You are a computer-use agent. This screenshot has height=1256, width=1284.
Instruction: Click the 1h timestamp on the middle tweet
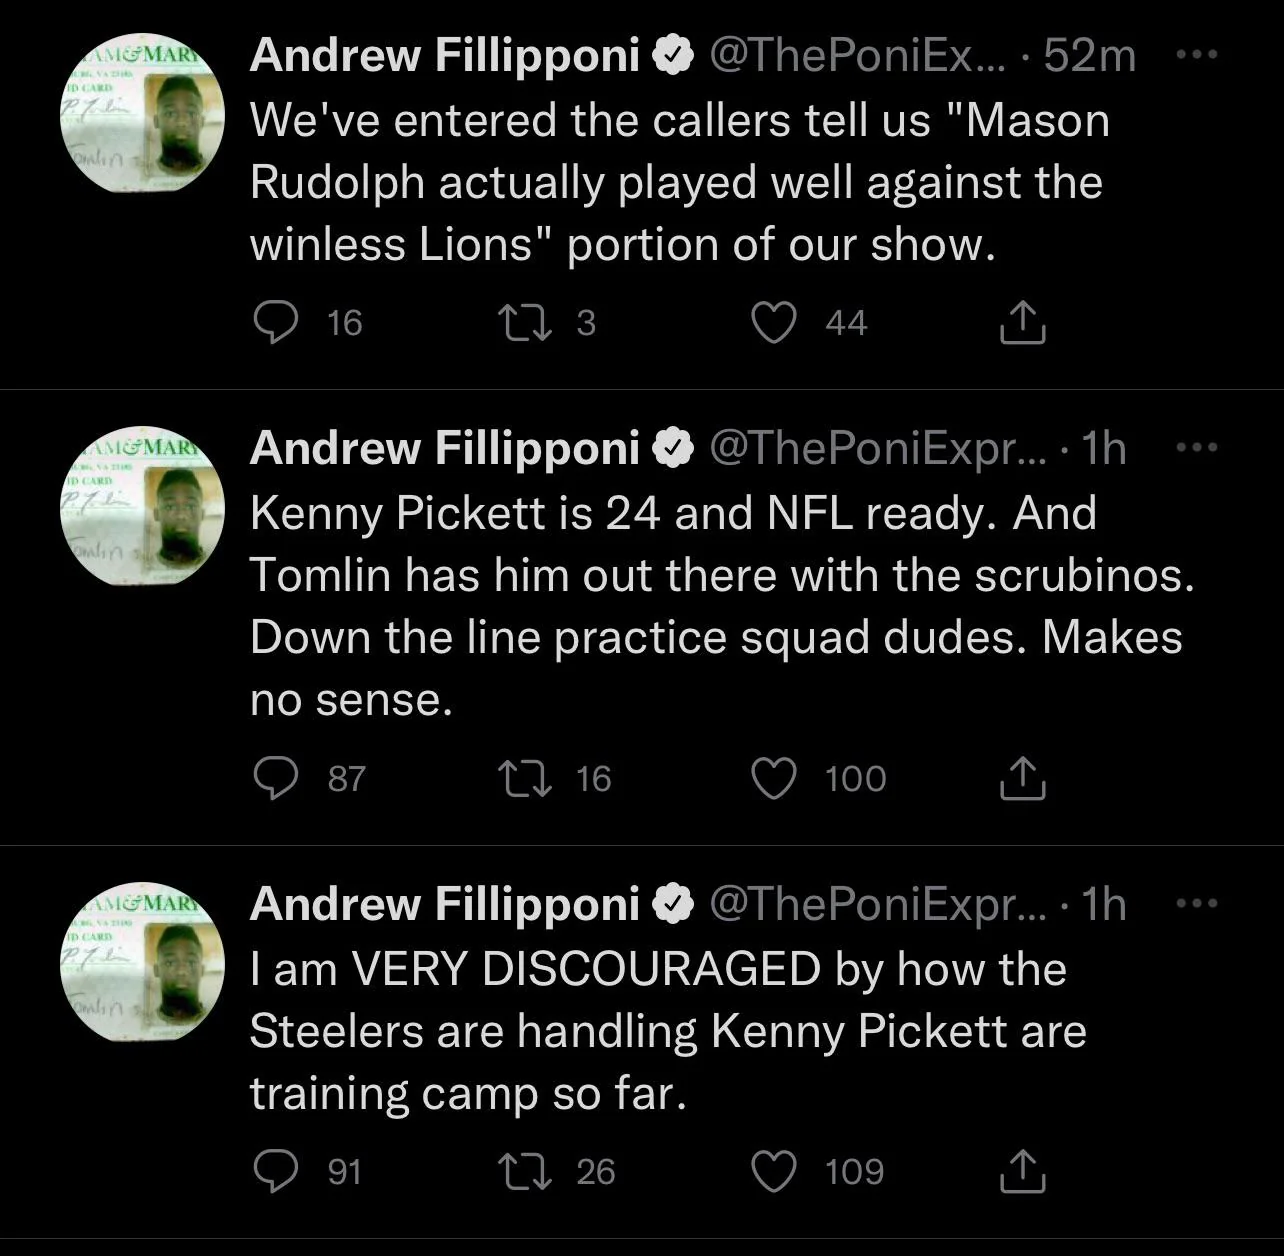tap(1103, 448)
